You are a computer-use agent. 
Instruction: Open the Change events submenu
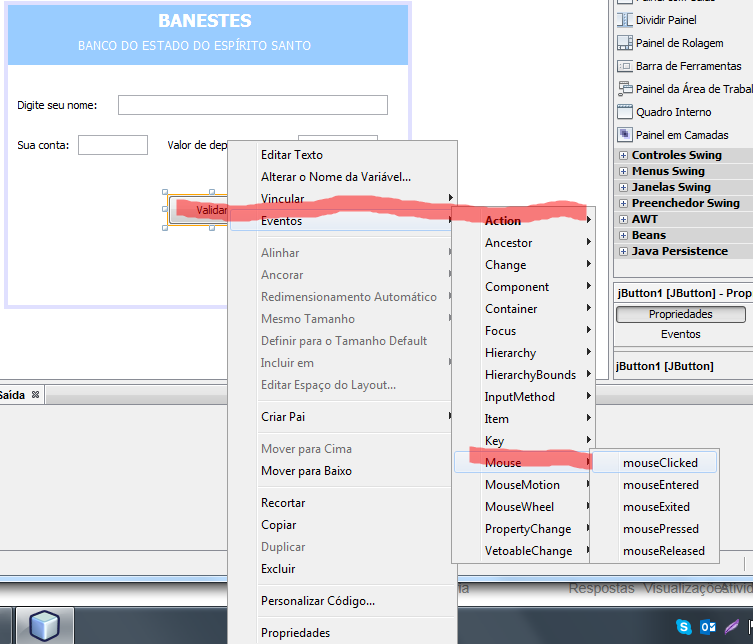[523, 265]
